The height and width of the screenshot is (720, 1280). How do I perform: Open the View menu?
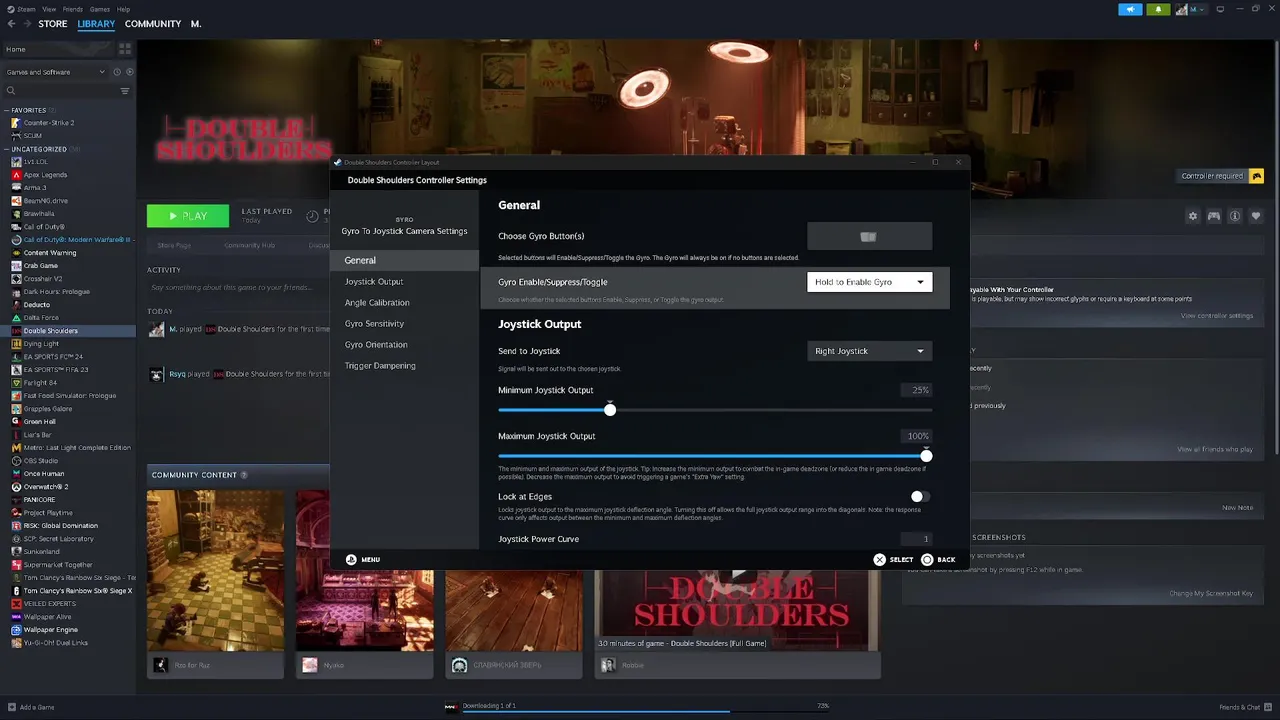48,9
